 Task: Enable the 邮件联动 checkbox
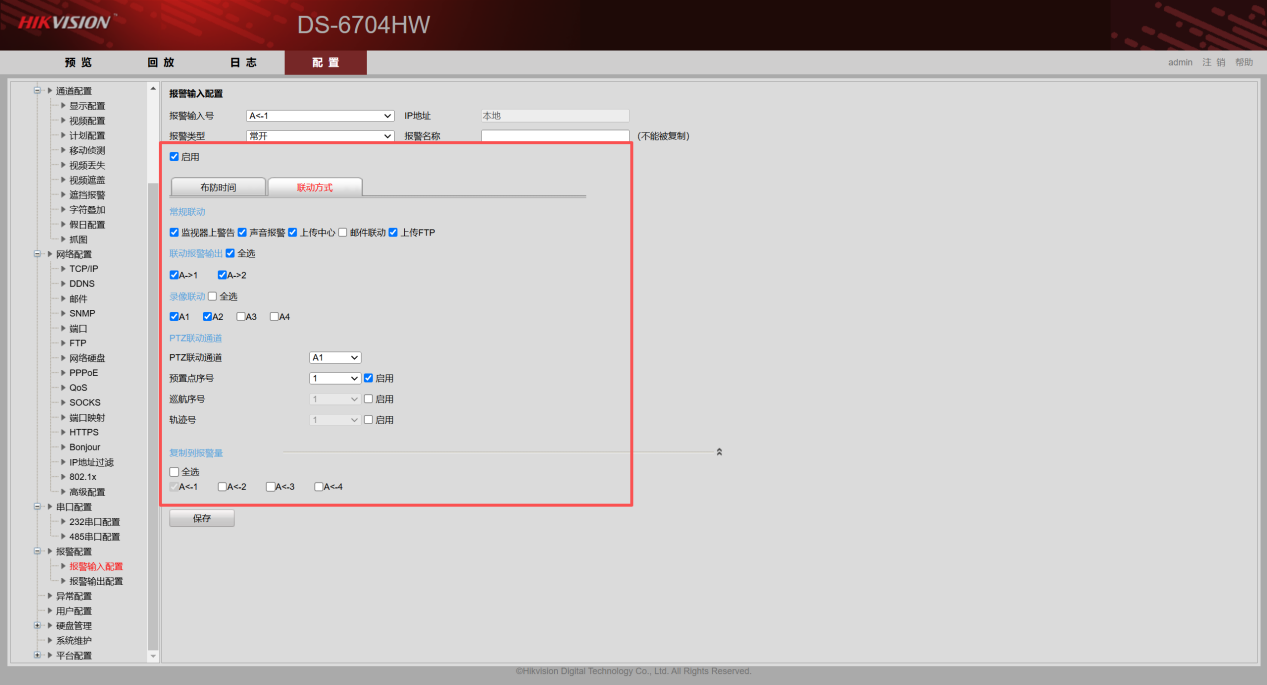(343, 232)
